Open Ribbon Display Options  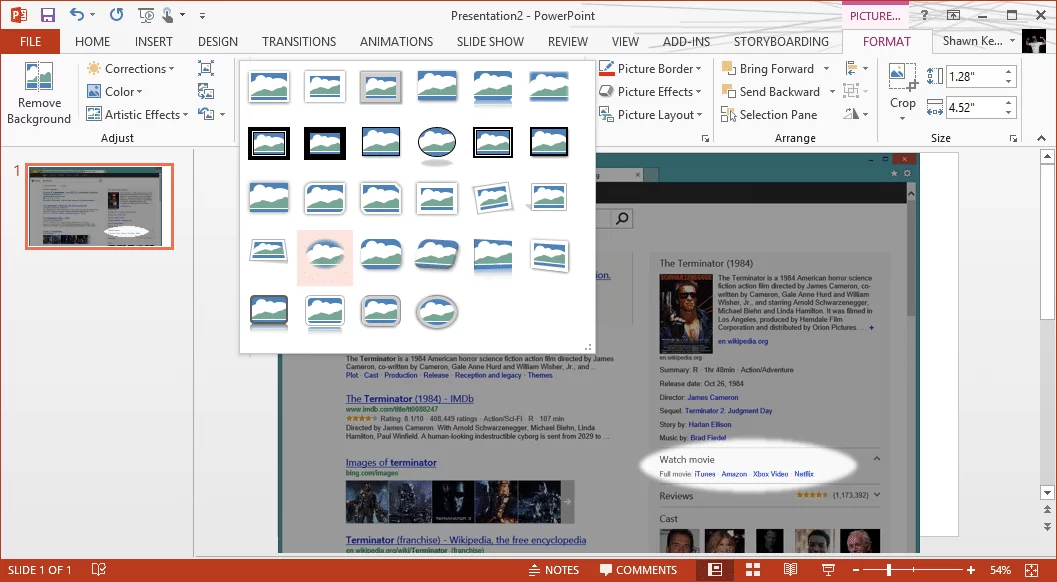(953, 15)
